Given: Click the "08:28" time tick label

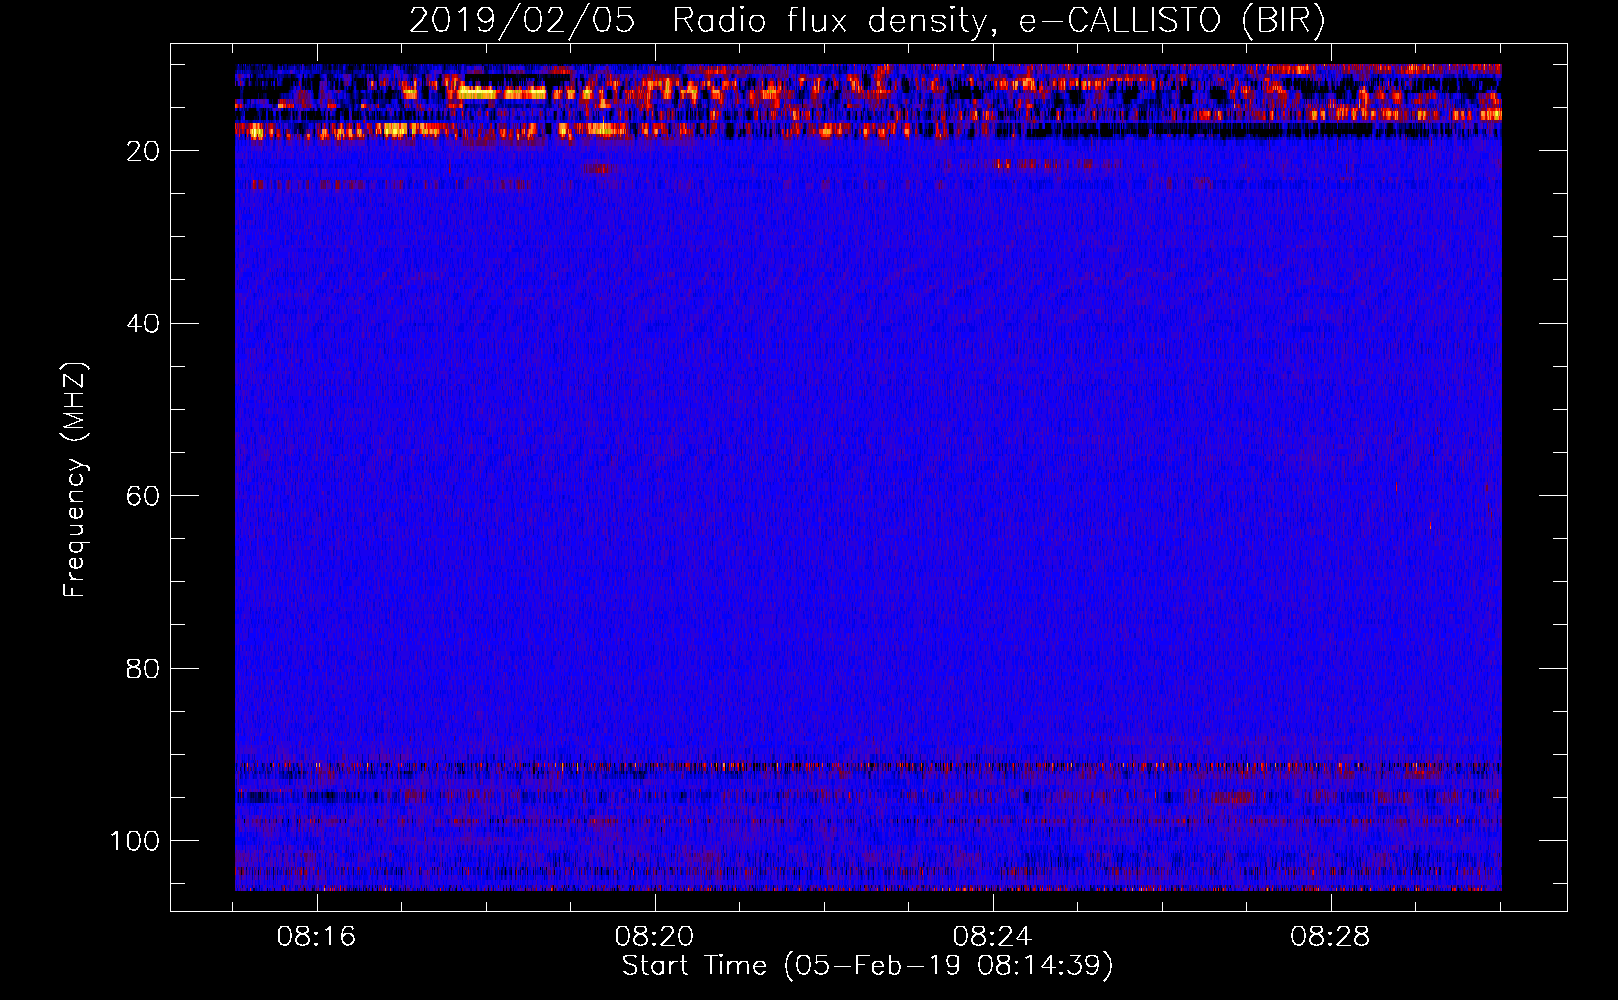Looking at the screenshot, I should click(1330, 937).
